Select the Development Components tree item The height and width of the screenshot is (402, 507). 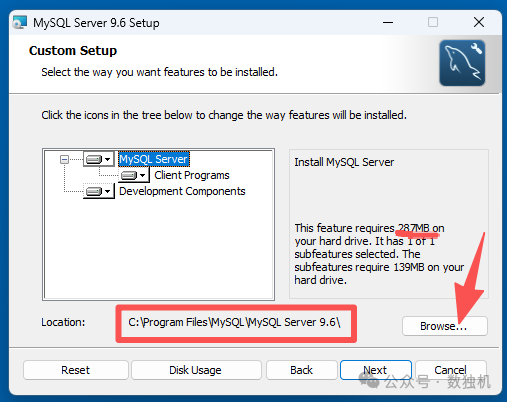tap(182, 191)
